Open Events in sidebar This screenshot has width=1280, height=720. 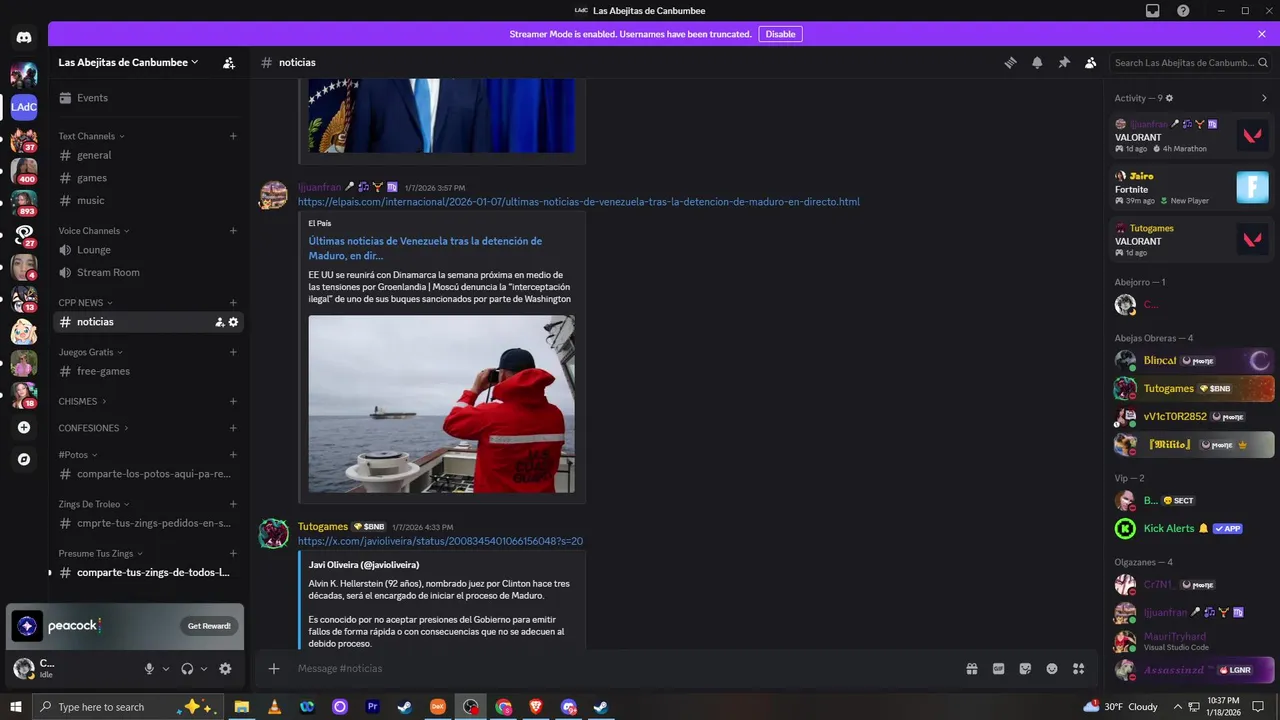pos(148,98)
